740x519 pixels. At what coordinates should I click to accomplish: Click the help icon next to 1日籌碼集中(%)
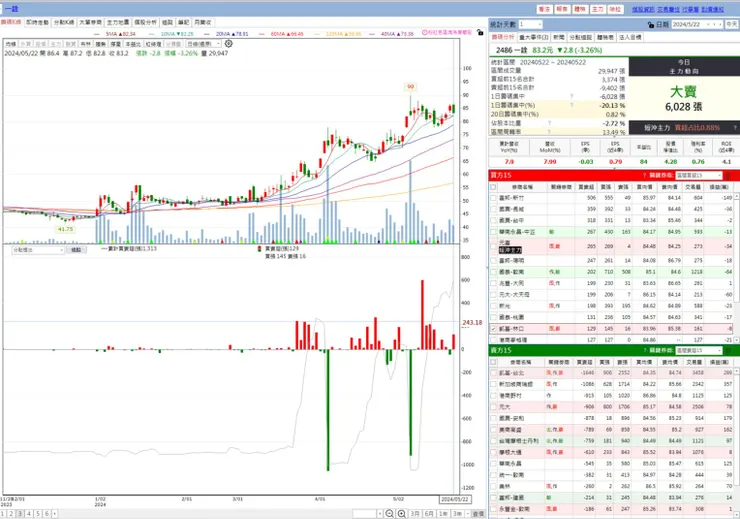point(572,105)
